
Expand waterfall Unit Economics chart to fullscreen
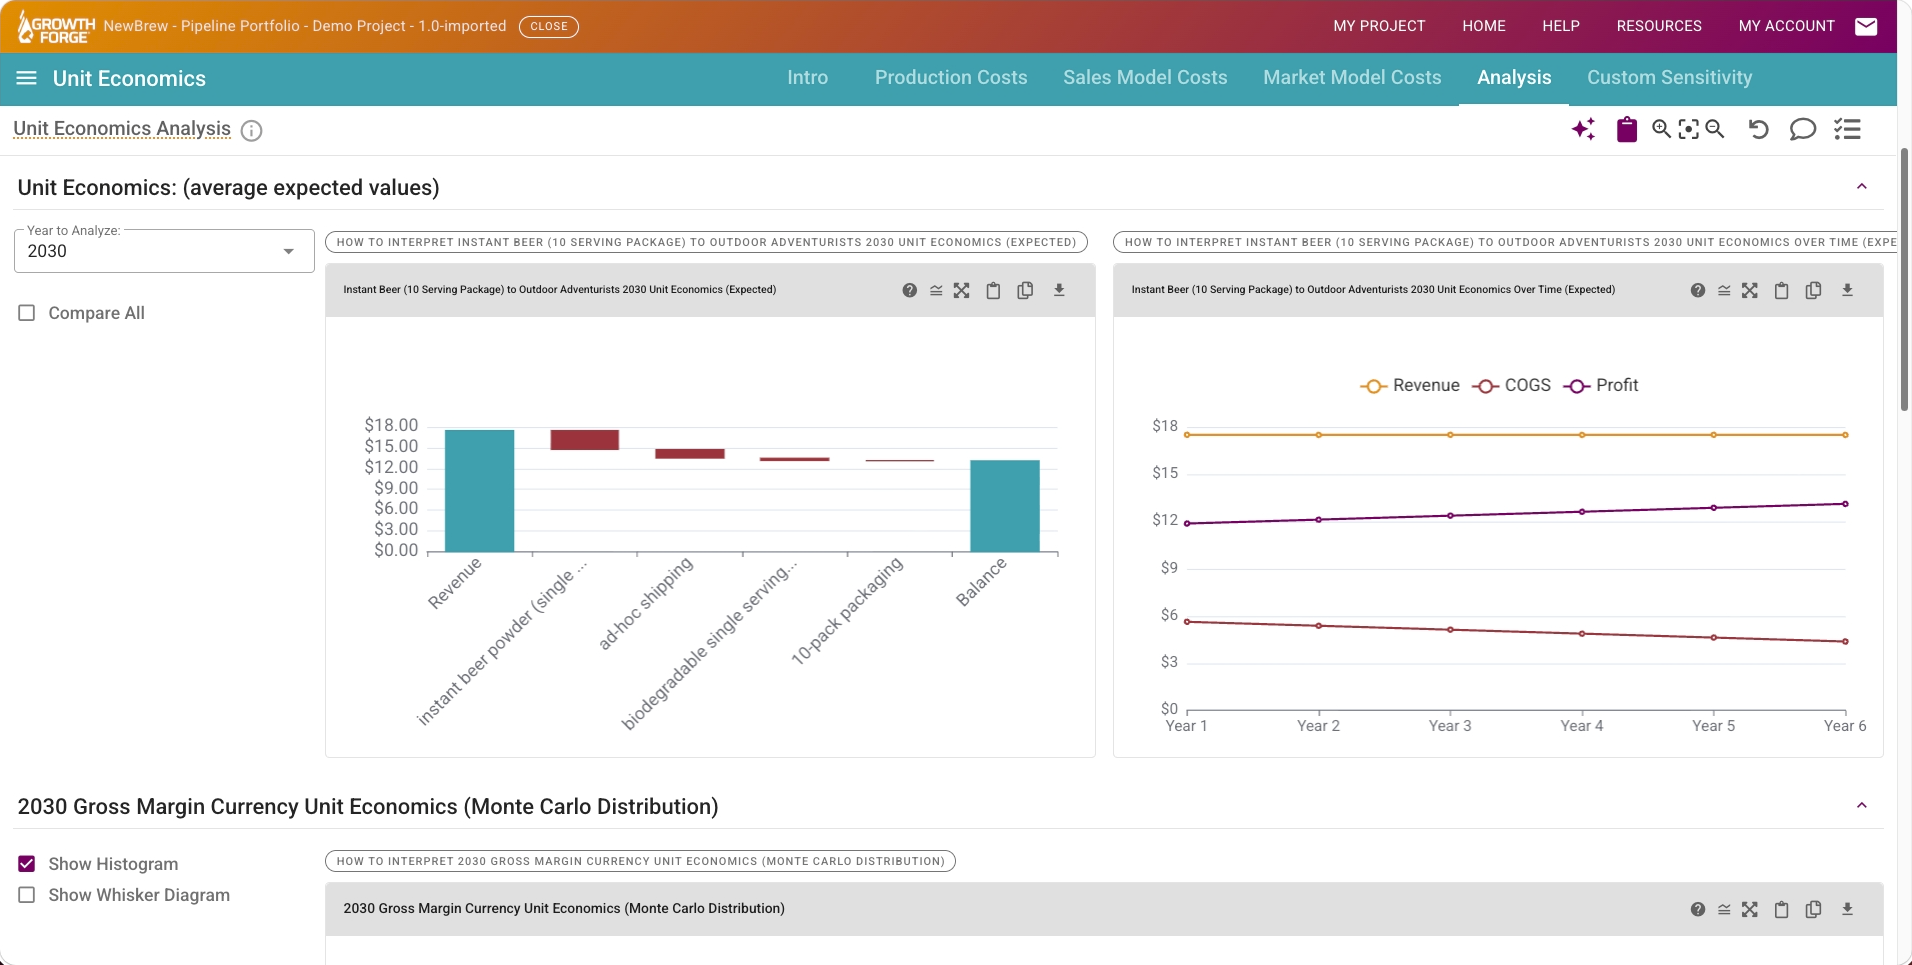point(962,291)
